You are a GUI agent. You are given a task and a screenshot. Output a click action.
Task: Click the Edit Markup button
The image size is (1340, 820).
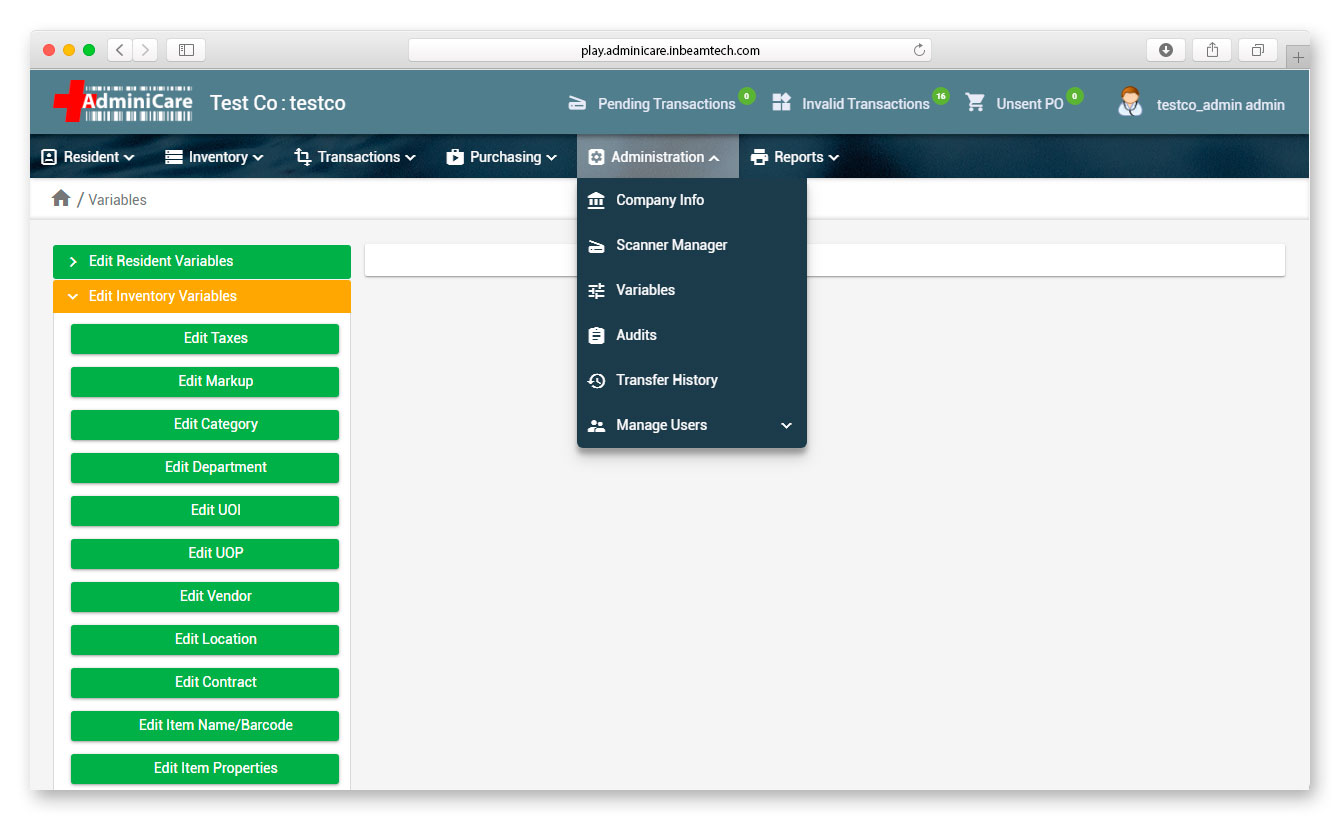click(205, 381)
